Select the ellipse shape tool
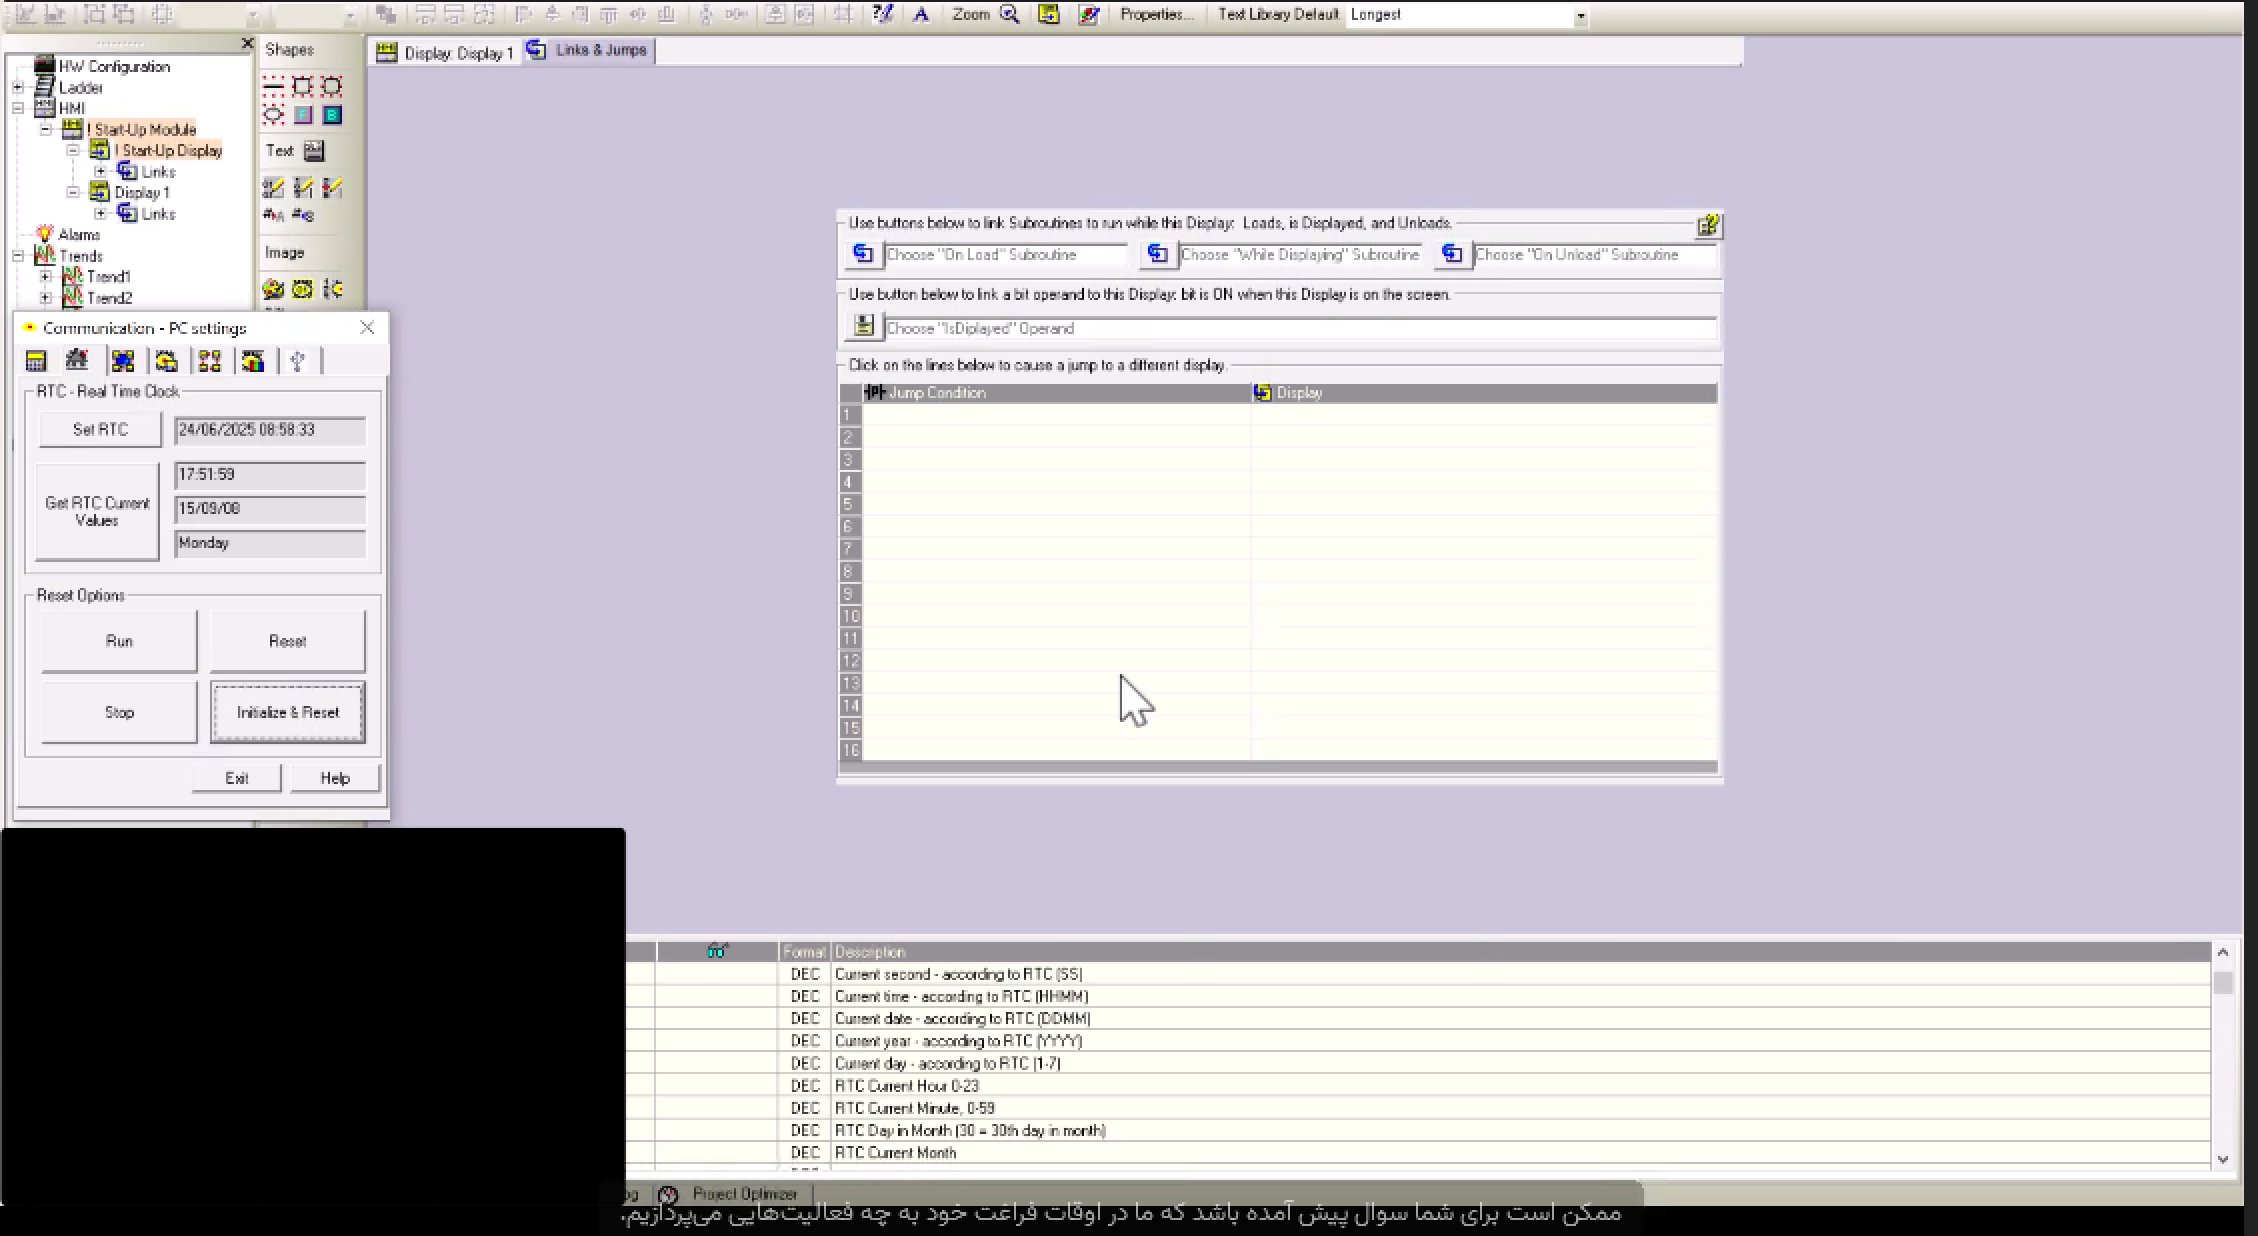 tap(273, 115)
